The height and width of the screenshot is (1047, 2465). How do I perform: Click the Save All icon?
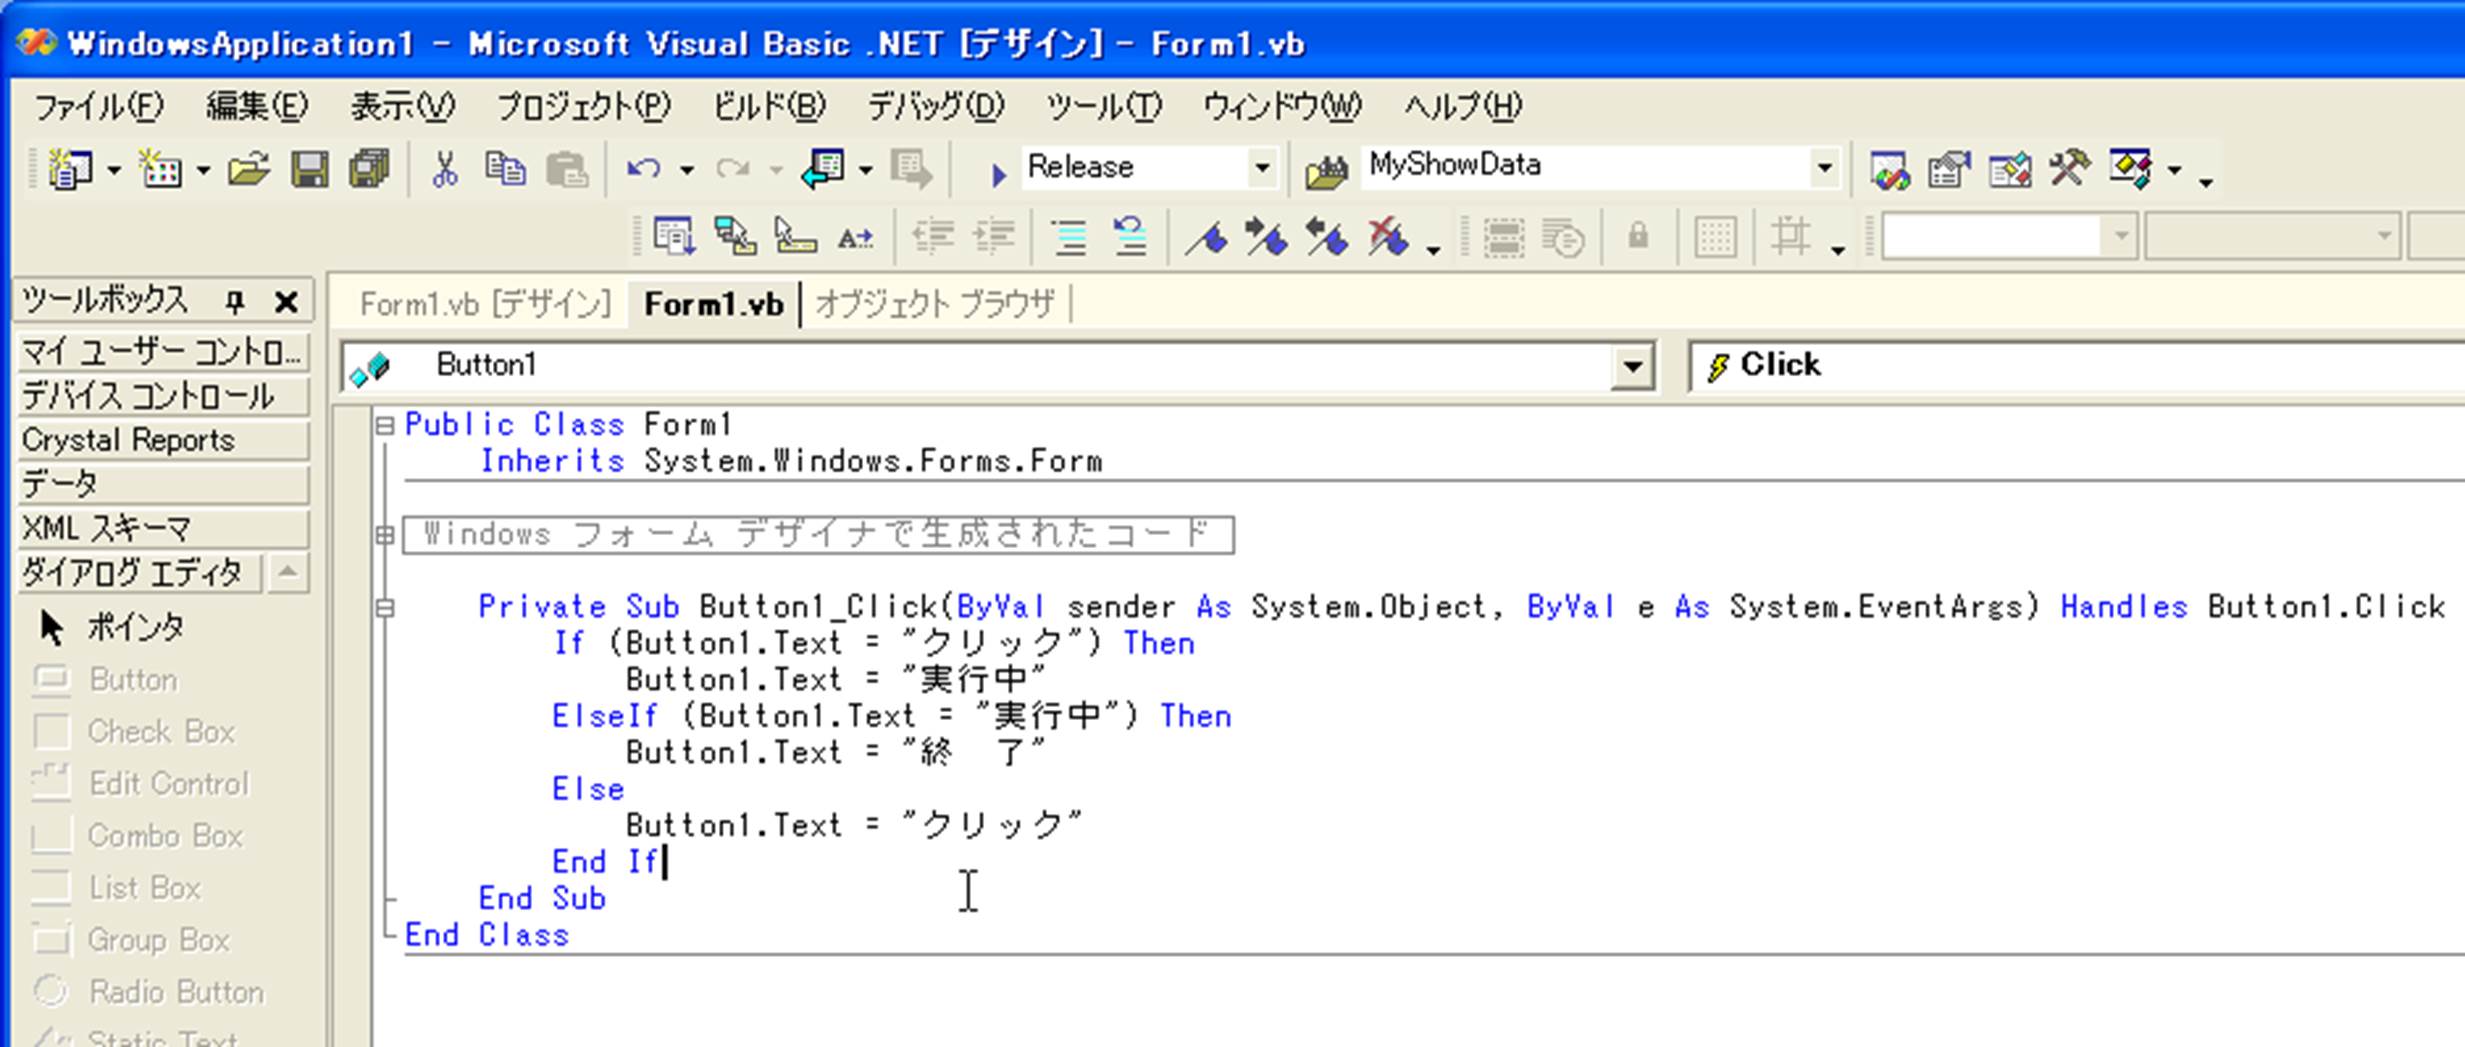click(x=369, y=169)
